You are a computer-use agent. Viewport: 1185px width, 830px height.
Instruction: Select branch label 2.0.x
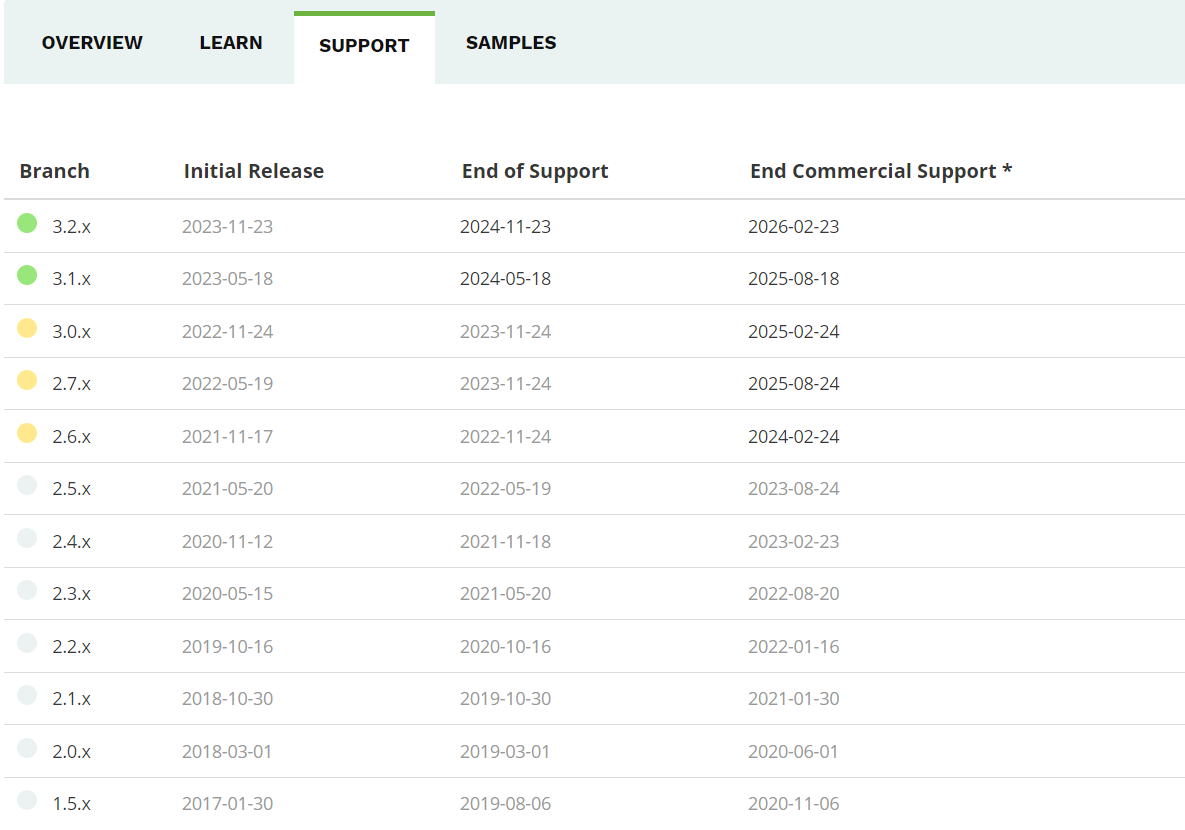[72, 752]
